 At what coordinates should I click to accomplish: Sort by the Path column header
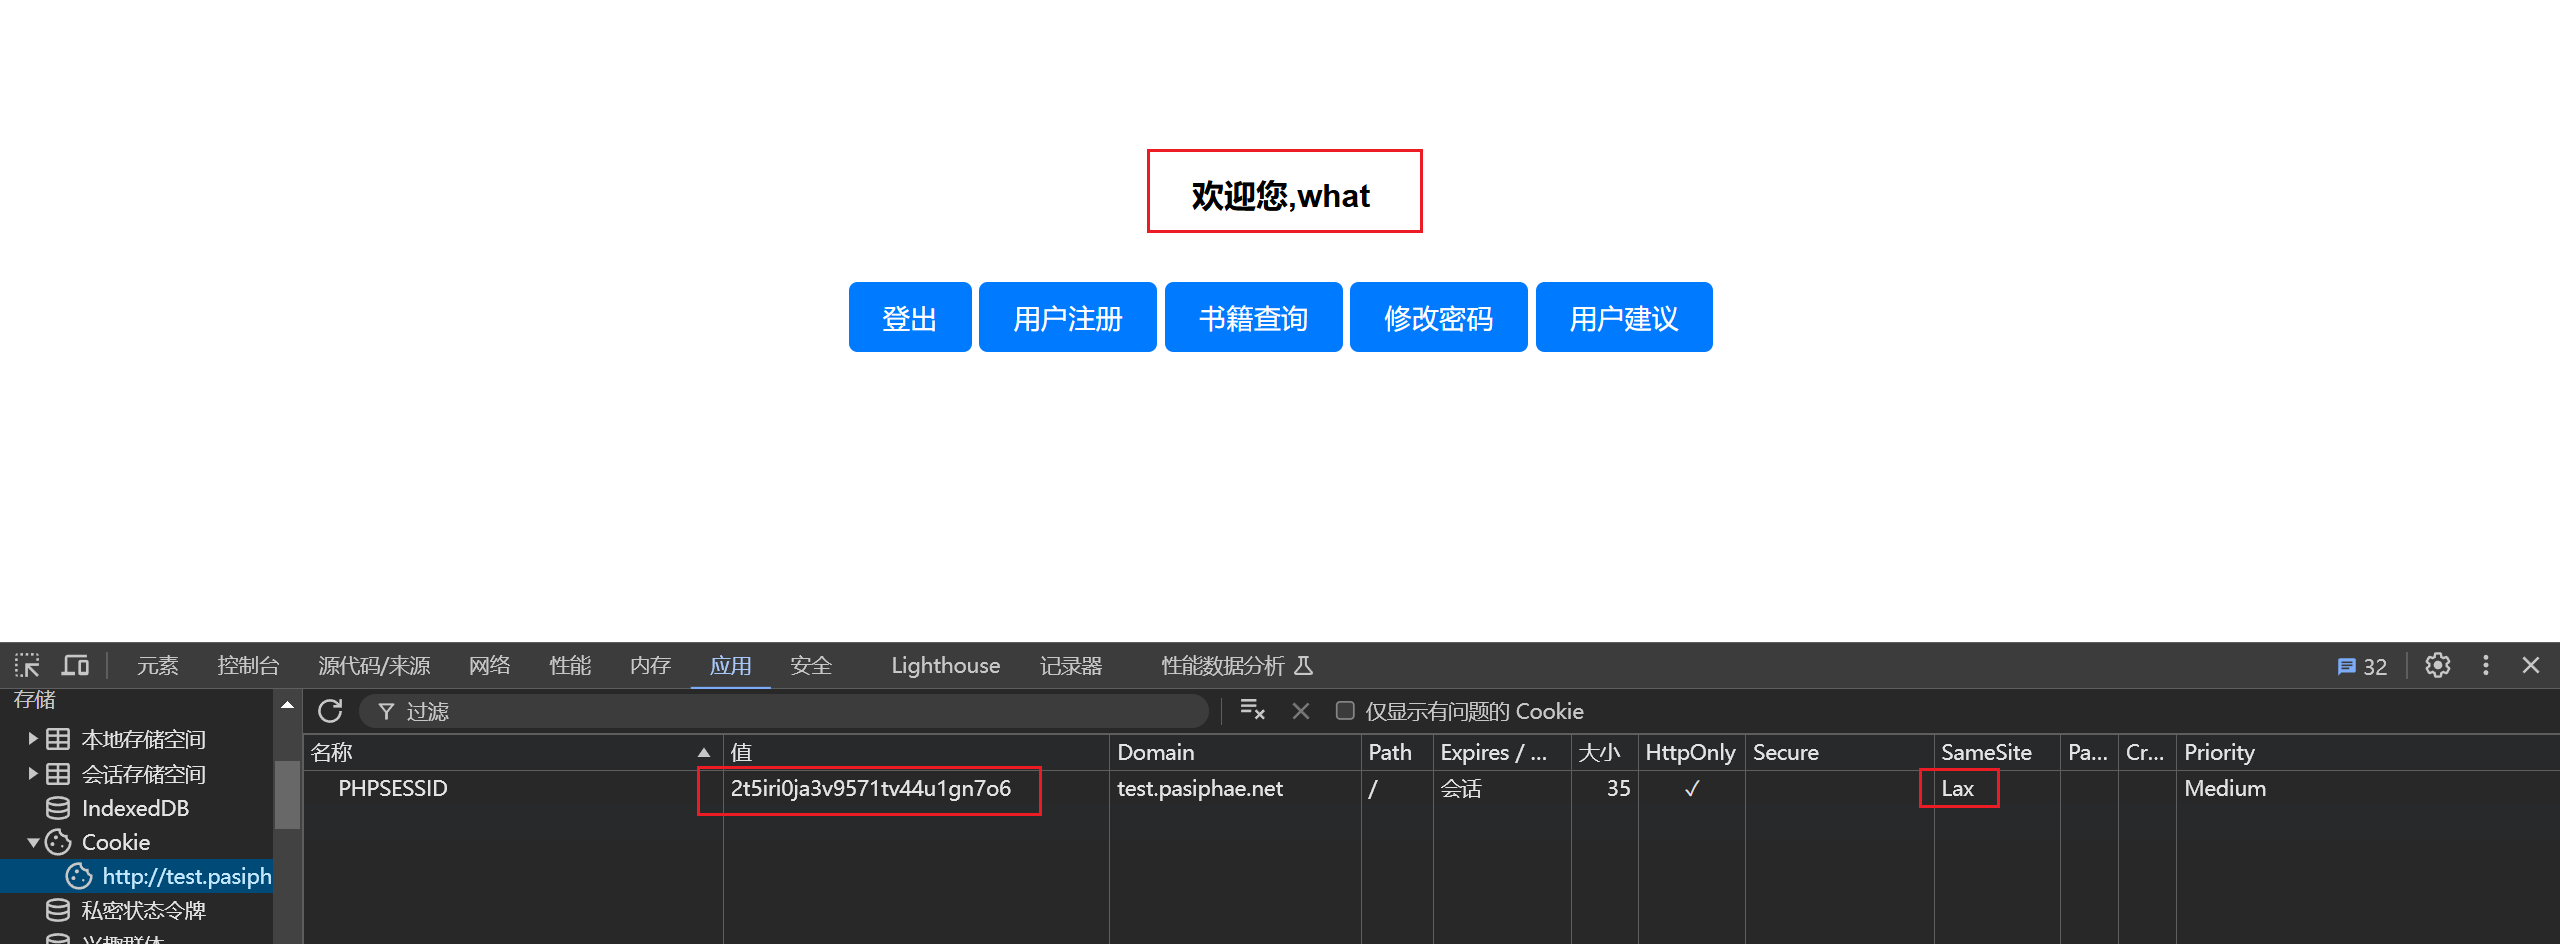coord(1396,752)
